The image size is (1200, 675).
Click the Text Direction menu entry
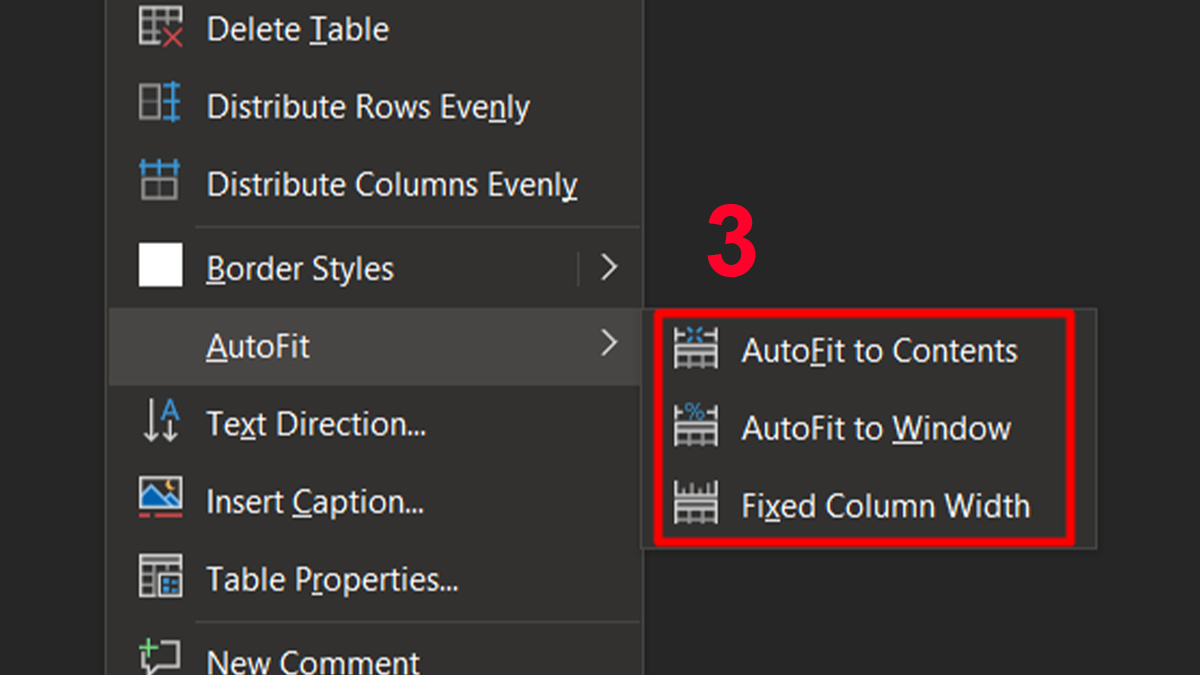point(316,424)
